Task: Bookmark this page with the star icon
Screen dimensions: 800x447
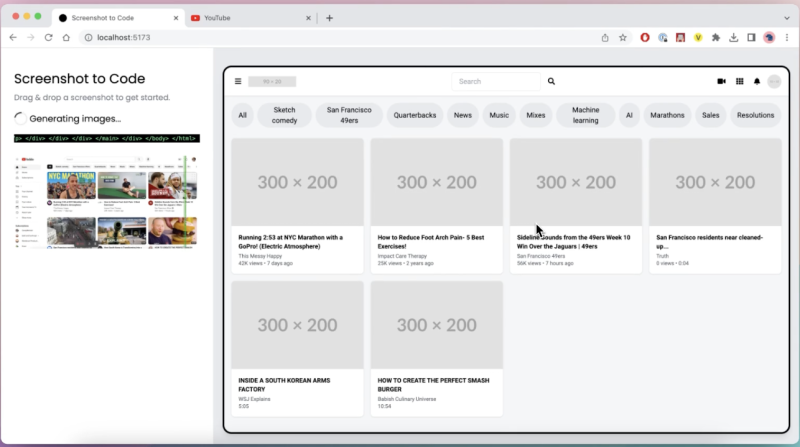Action: [x=622, y=37]
